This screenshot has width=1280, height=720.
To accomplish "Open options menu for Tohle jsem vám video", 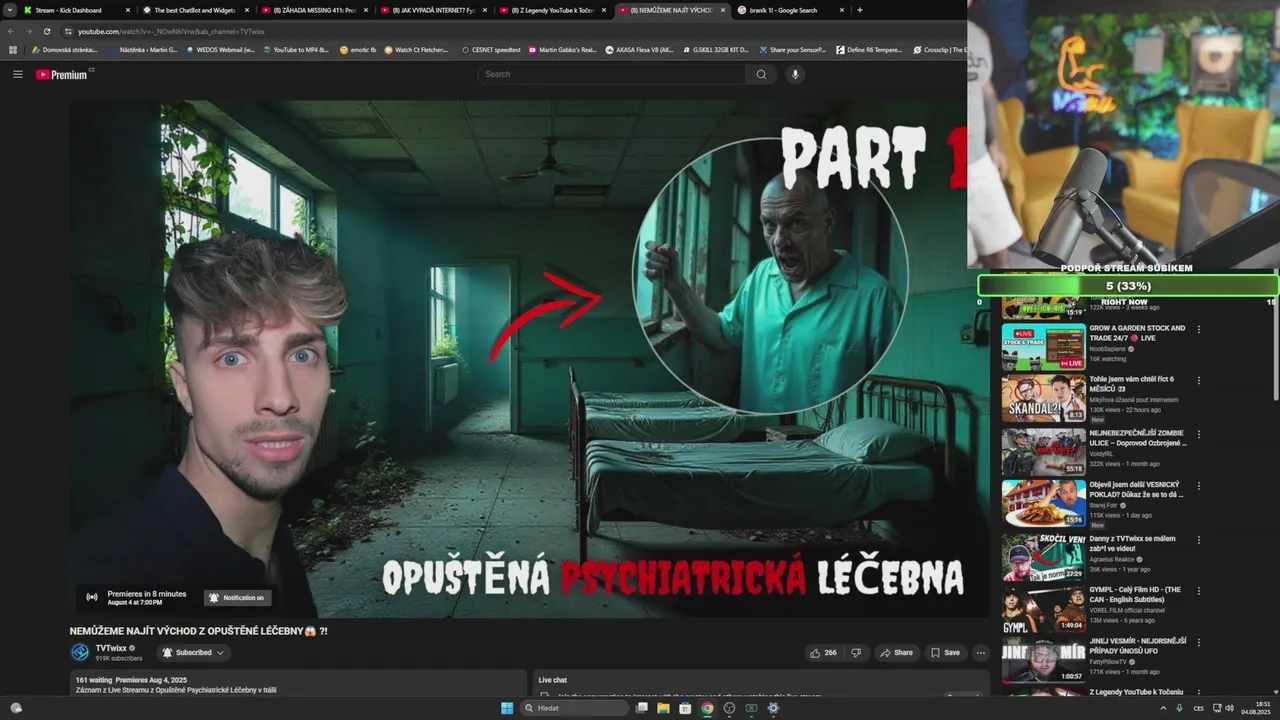I will pyautogui.click(x=1199, y=380).
